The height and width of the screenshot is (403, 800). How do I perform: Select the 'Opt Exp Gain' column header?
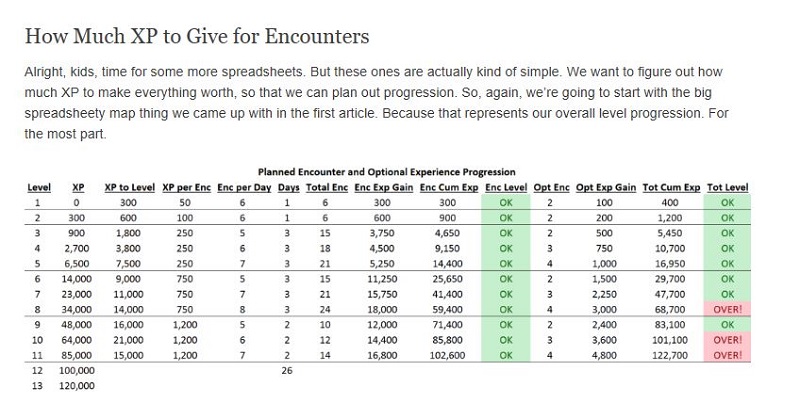606,187
